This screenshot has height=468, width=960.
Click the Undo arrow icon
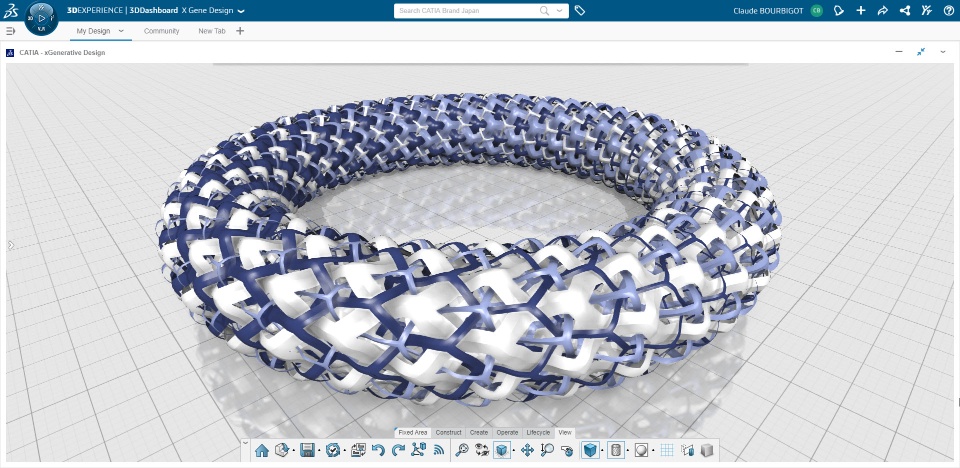[x=378, y=450]
